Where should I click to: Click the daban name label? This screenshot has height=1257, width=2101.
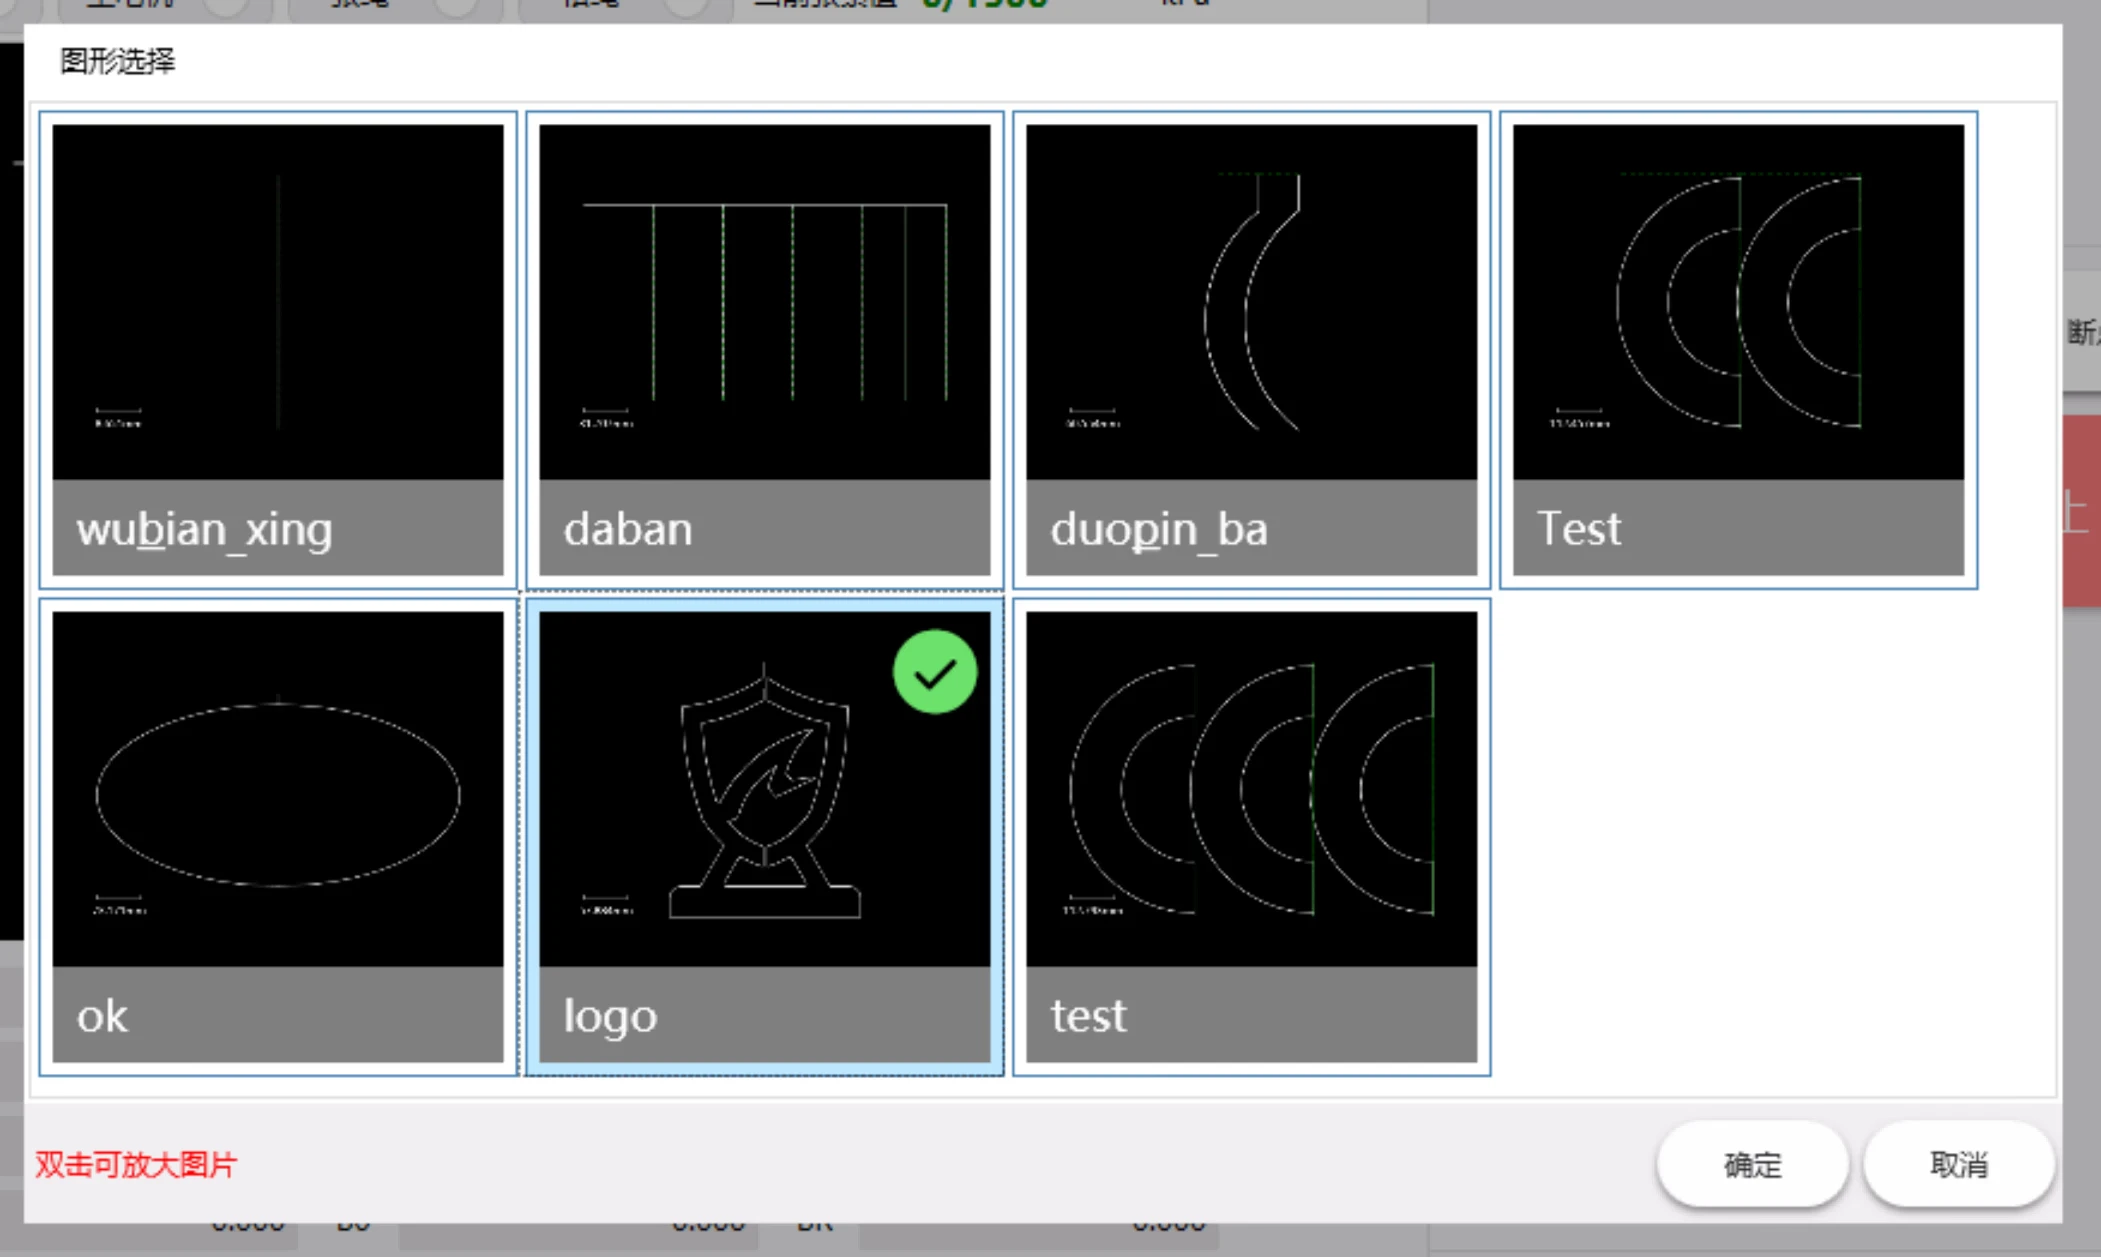[628, 528]
